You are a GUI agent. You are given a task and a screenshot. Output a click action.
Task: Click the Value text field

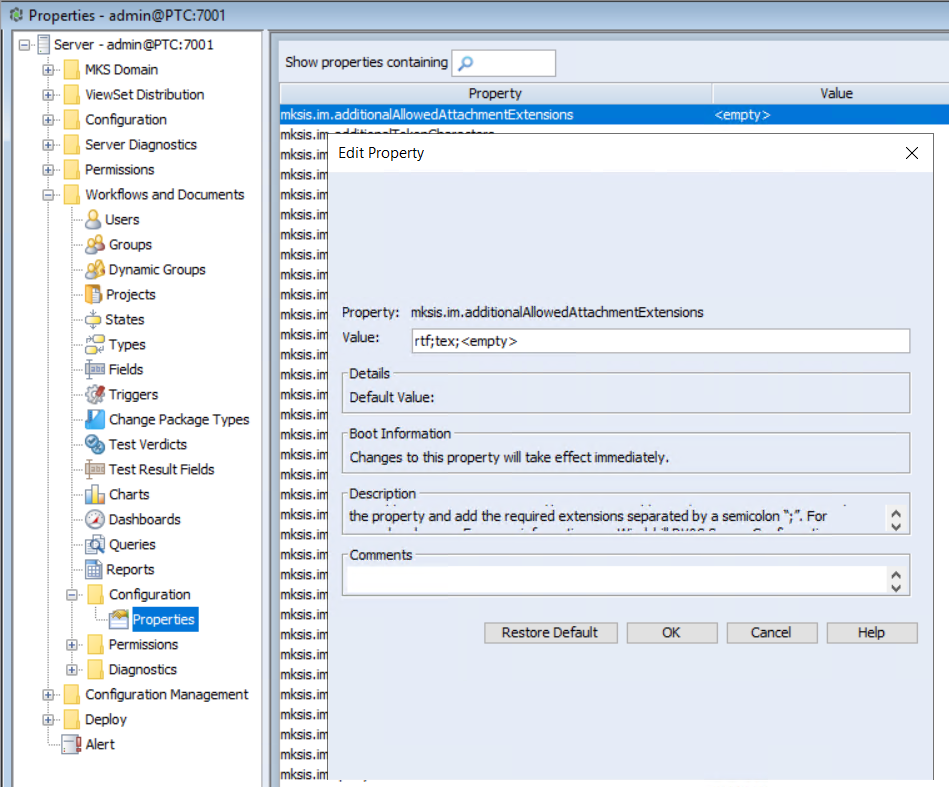(660, 341)
